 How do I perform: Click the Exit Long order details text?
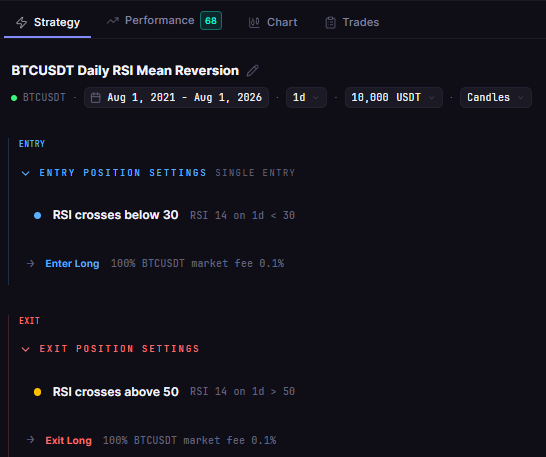click(x=189, y=440)
